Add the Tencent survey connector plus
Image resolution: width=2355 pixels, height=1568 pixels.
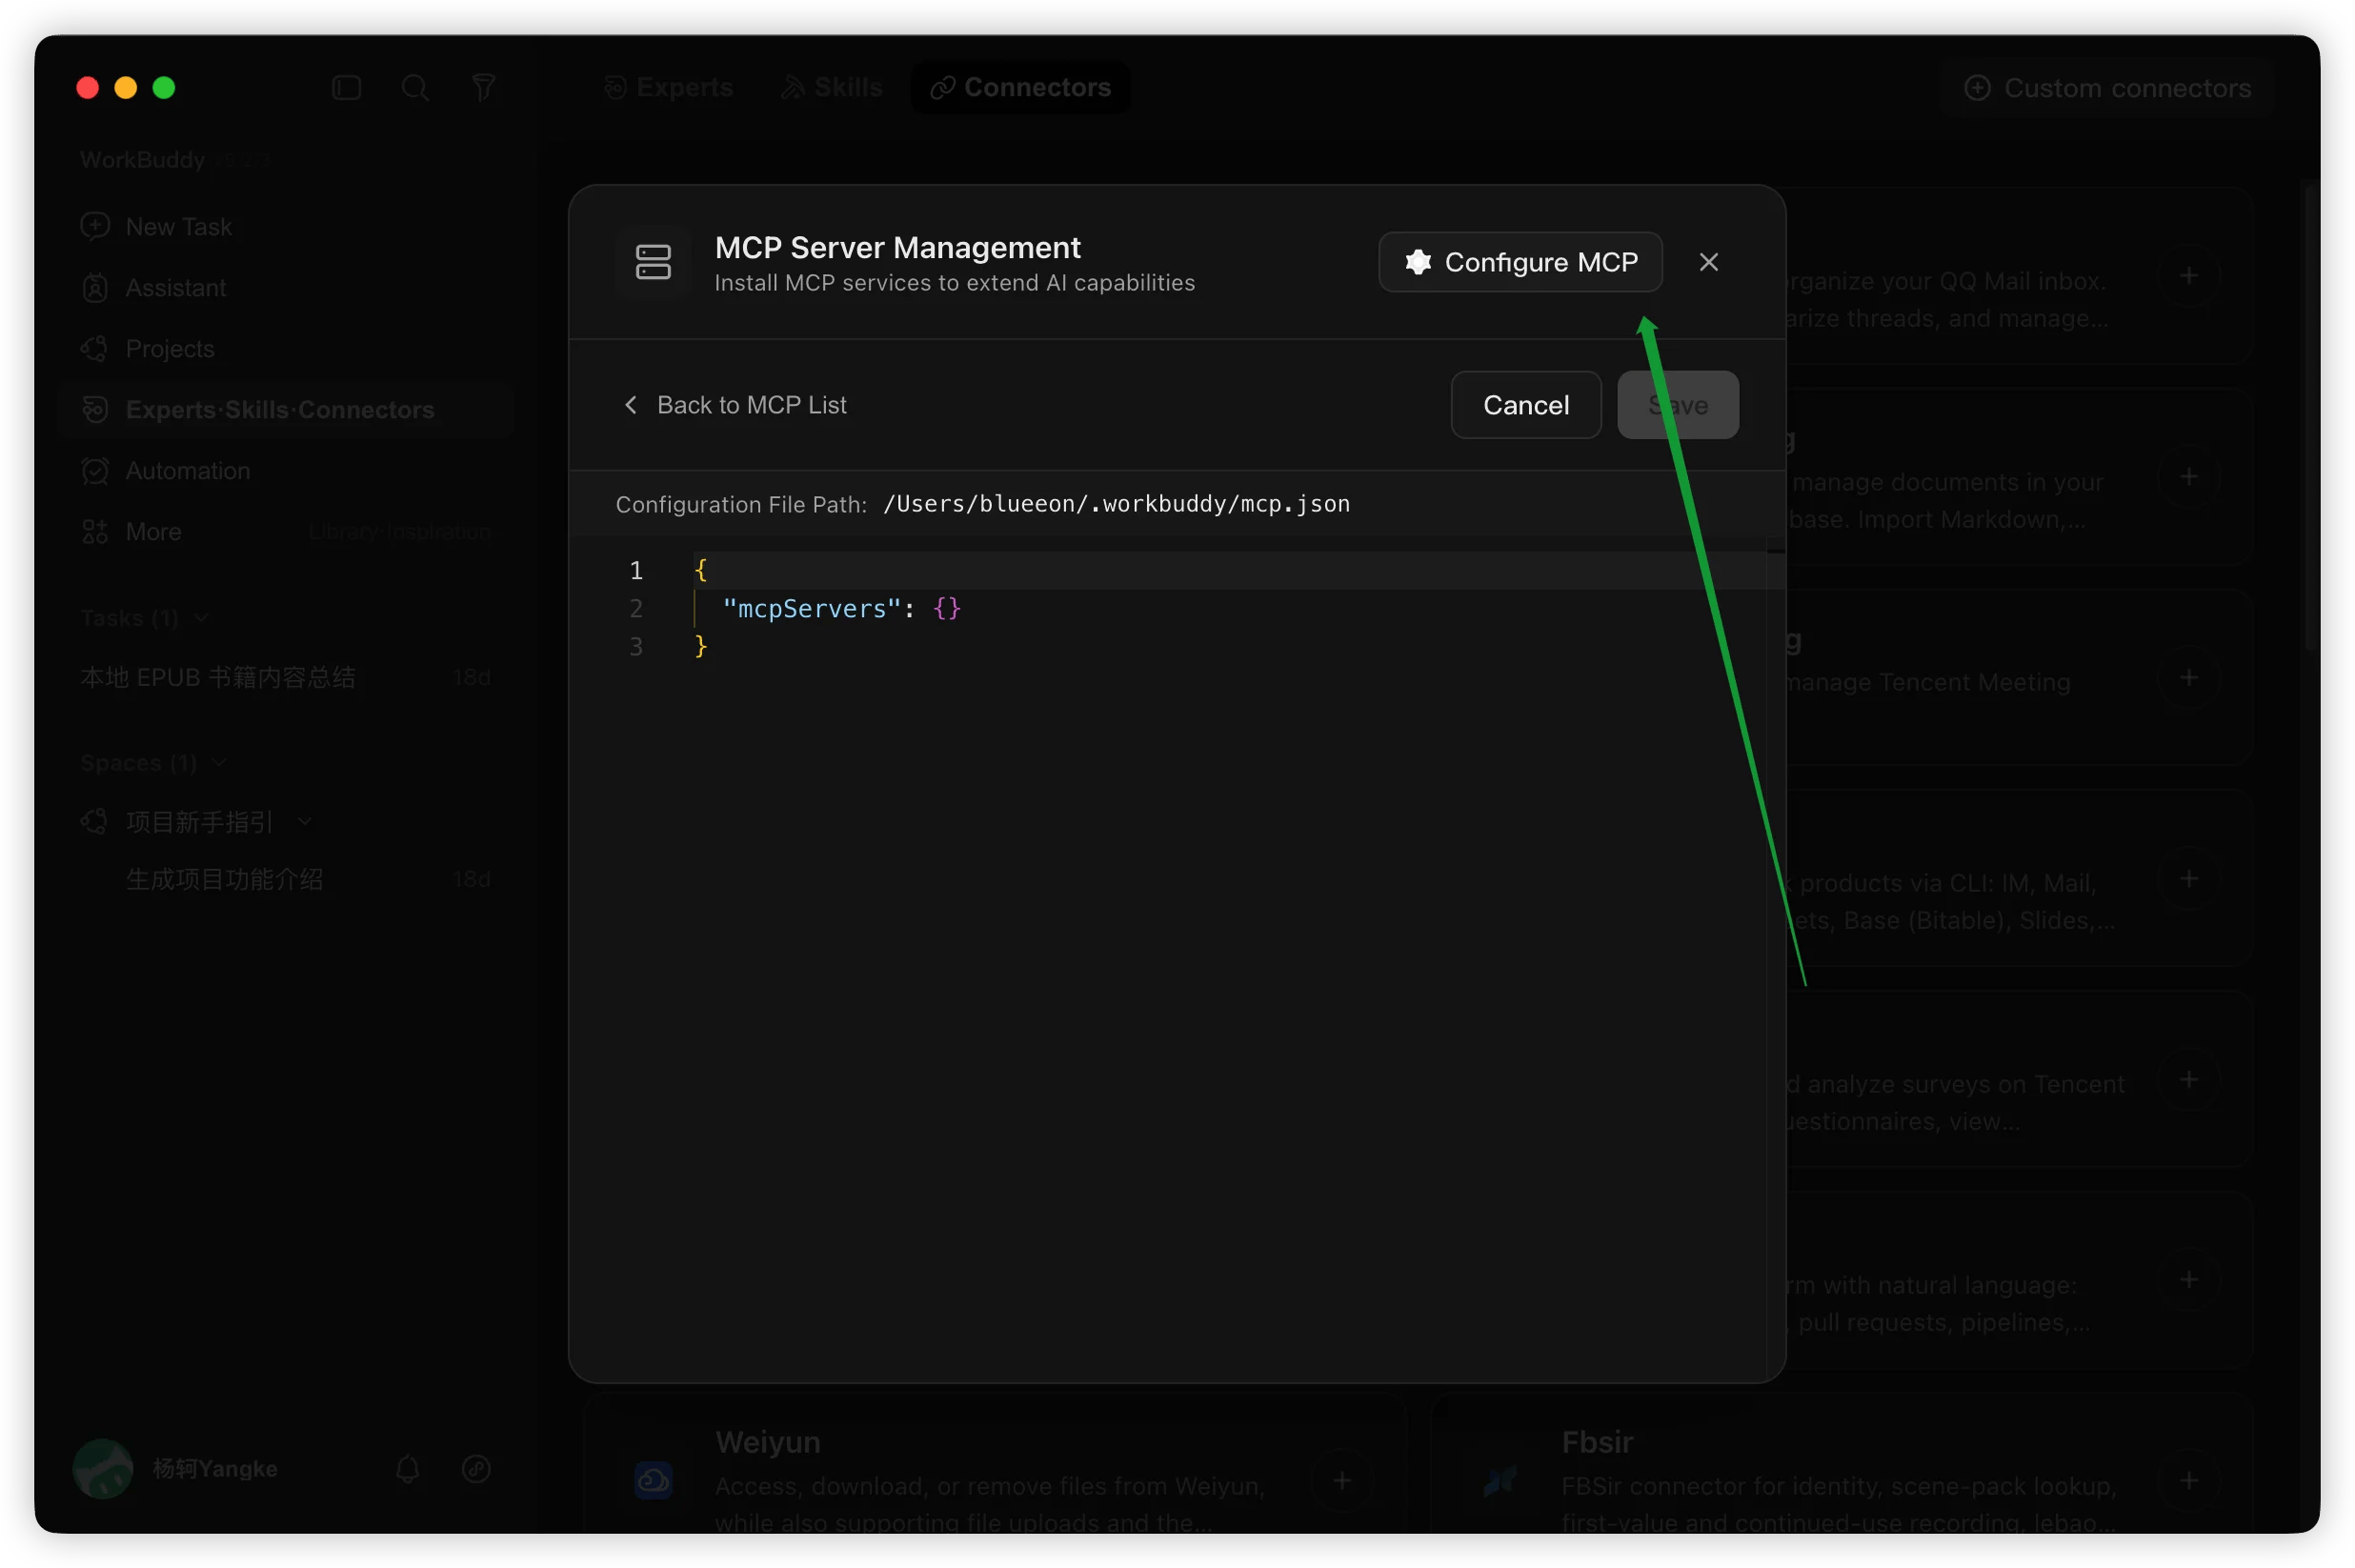pos(2189,1079)
